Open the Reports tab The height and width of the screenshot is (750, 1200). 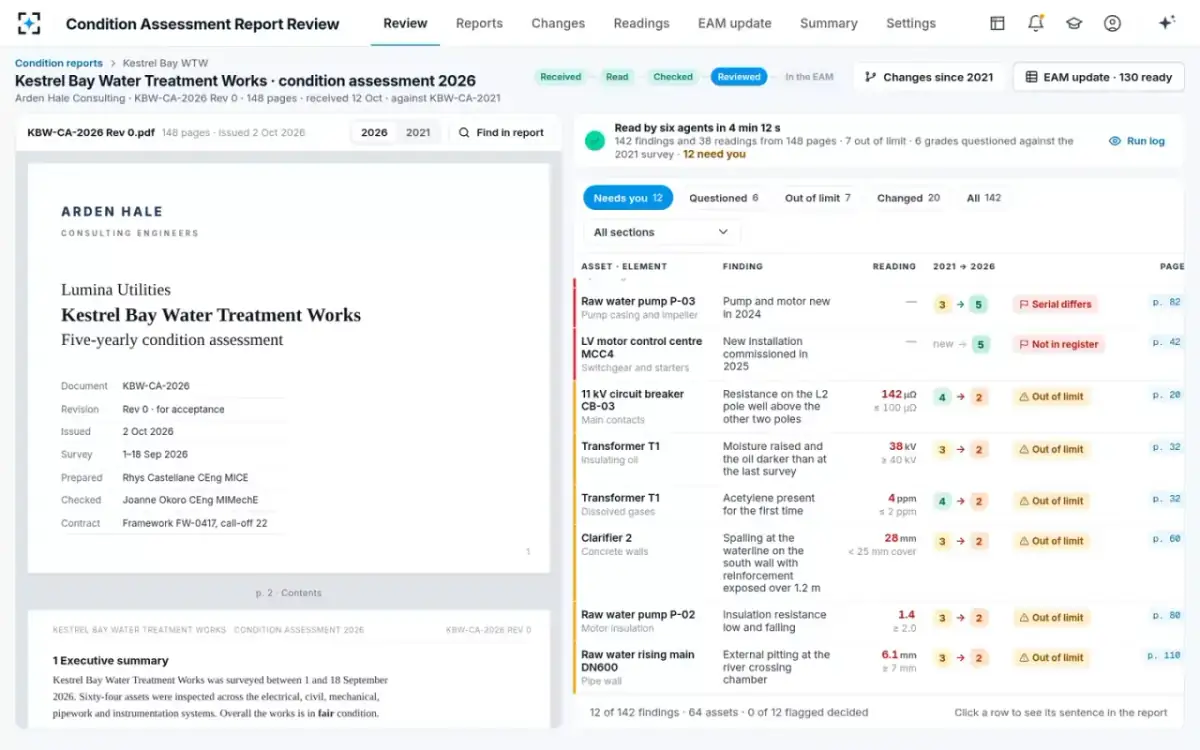479,23
